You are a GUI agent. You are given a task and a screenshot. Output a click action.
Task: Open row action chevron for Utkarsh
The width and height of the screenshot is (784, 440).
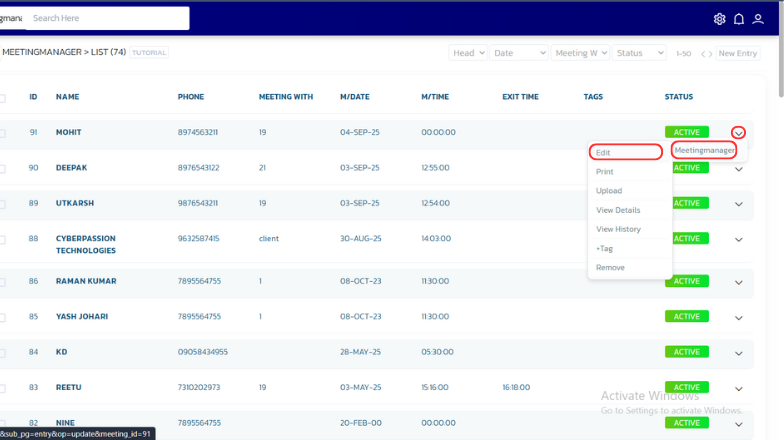tap(739, 204)
